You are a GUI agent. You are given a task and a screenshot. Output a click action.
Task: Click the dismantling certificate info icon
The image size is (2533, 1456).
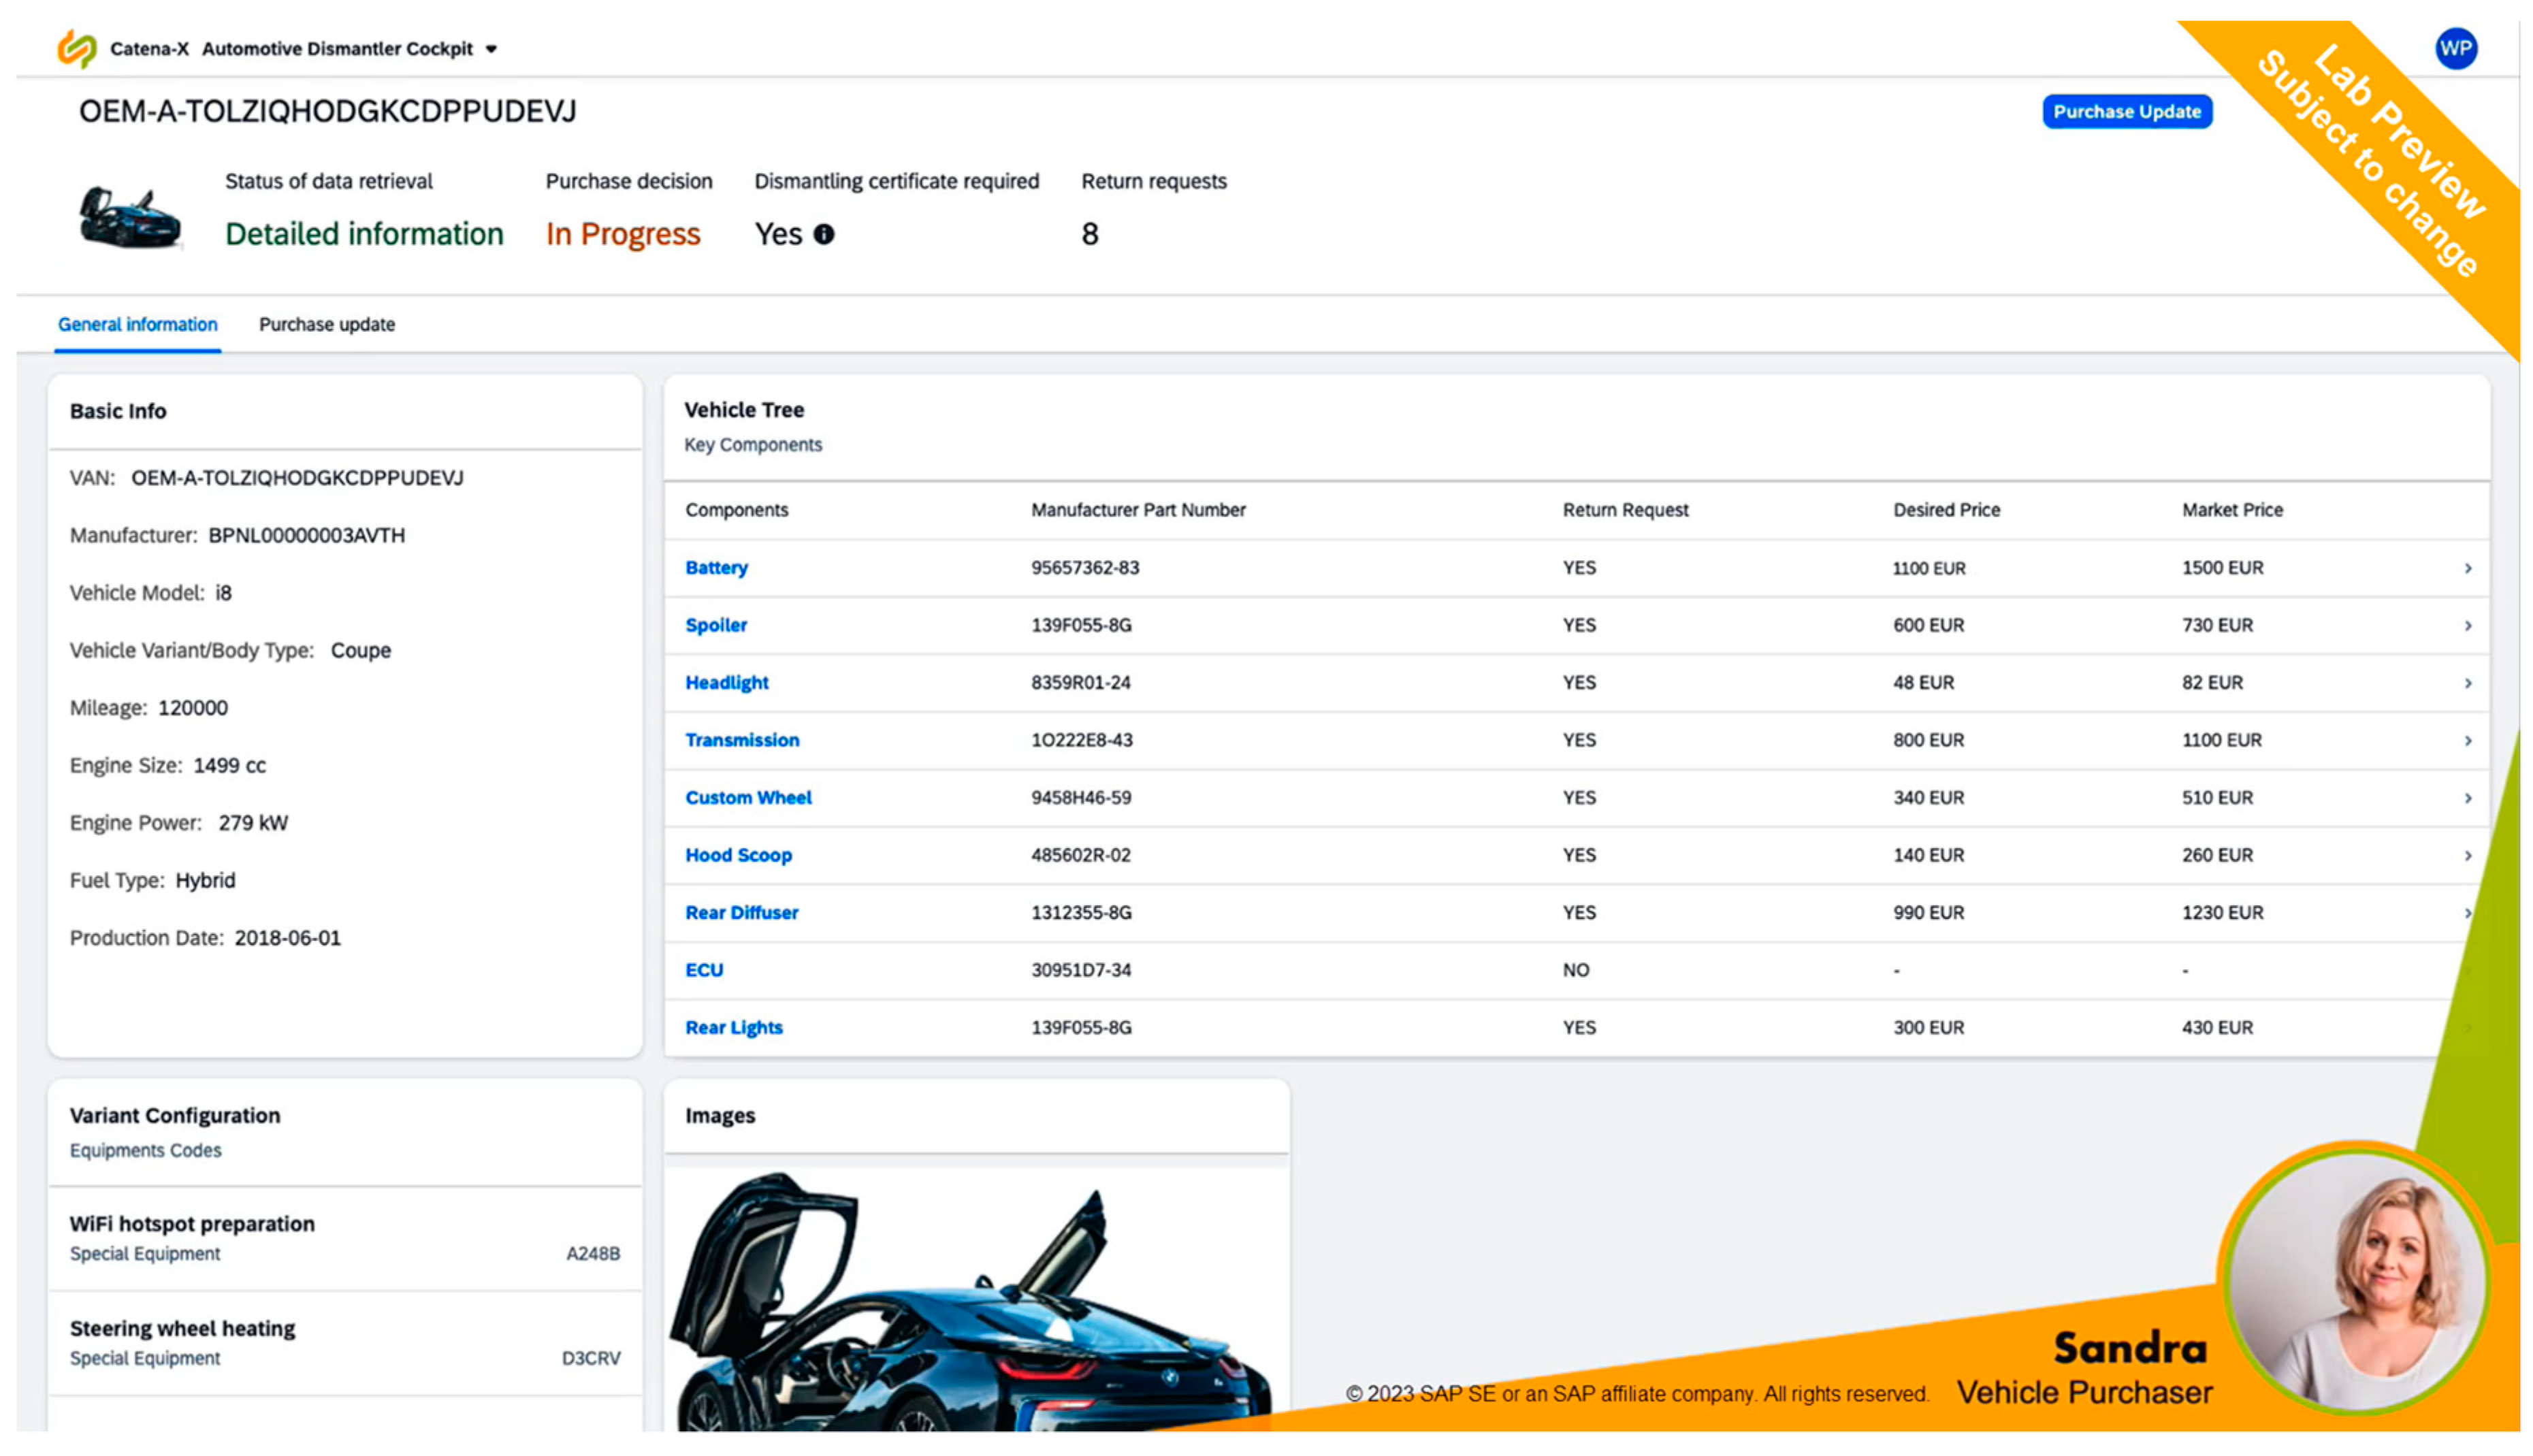click(824, 234)
